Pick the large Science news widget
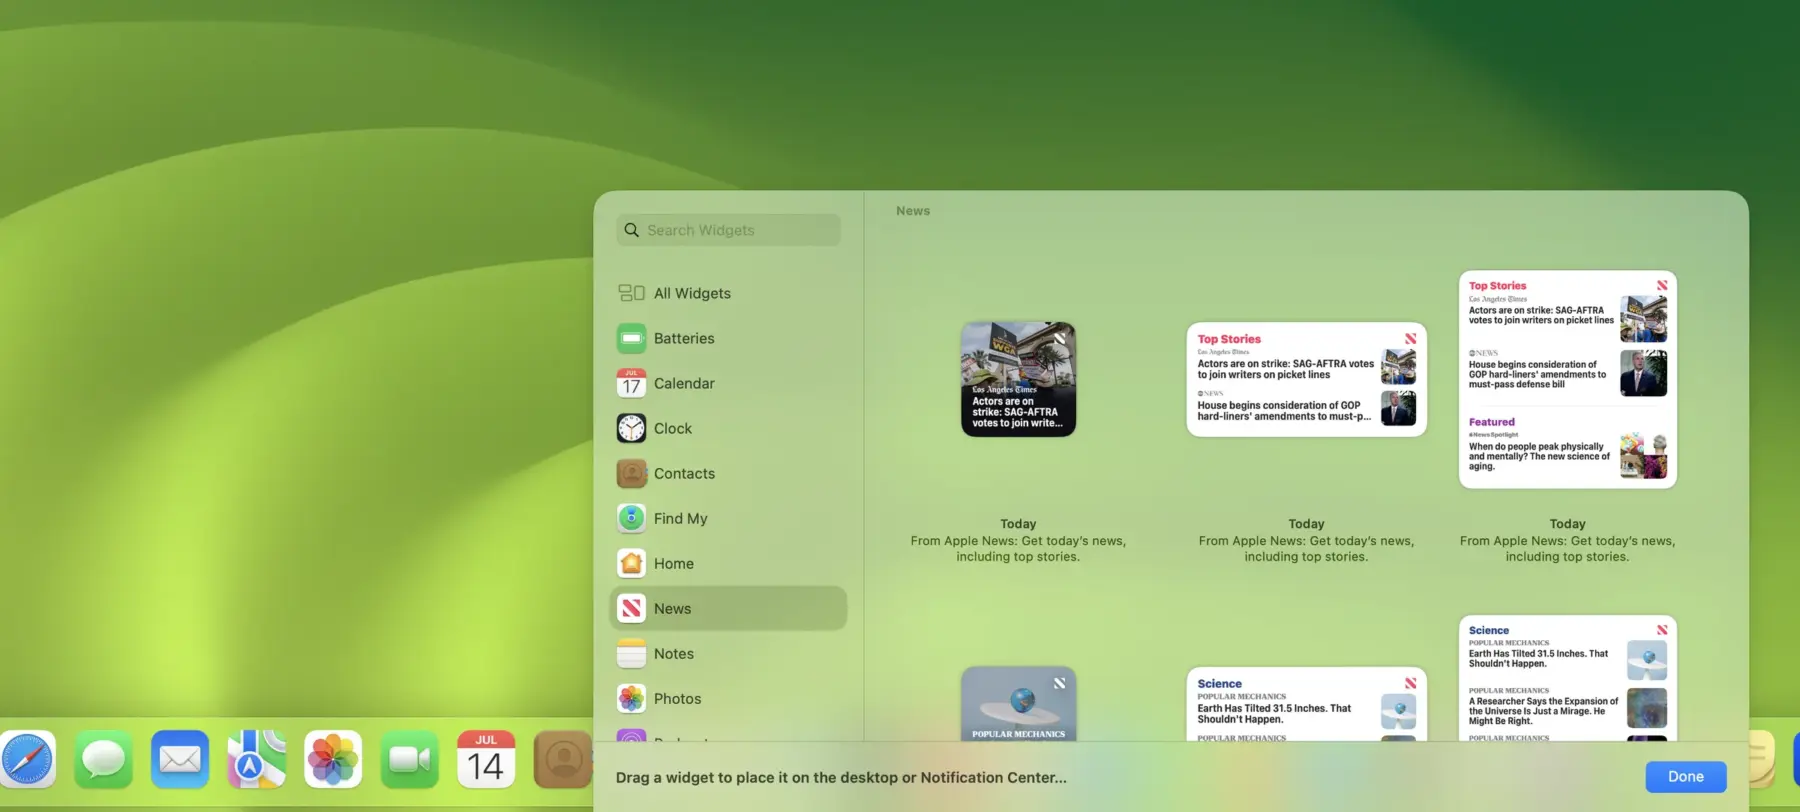Viewport: 1800px width, 812px height. pyautogui.click(x=1567, y=678)
